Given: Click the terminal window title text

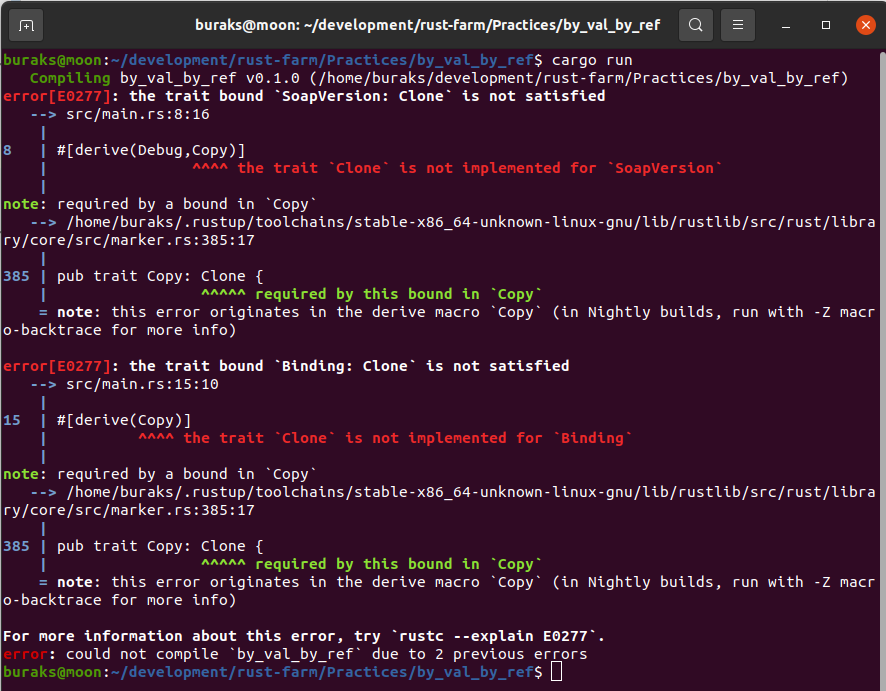Looking at the screenshot, I should [x=427, y=24].
